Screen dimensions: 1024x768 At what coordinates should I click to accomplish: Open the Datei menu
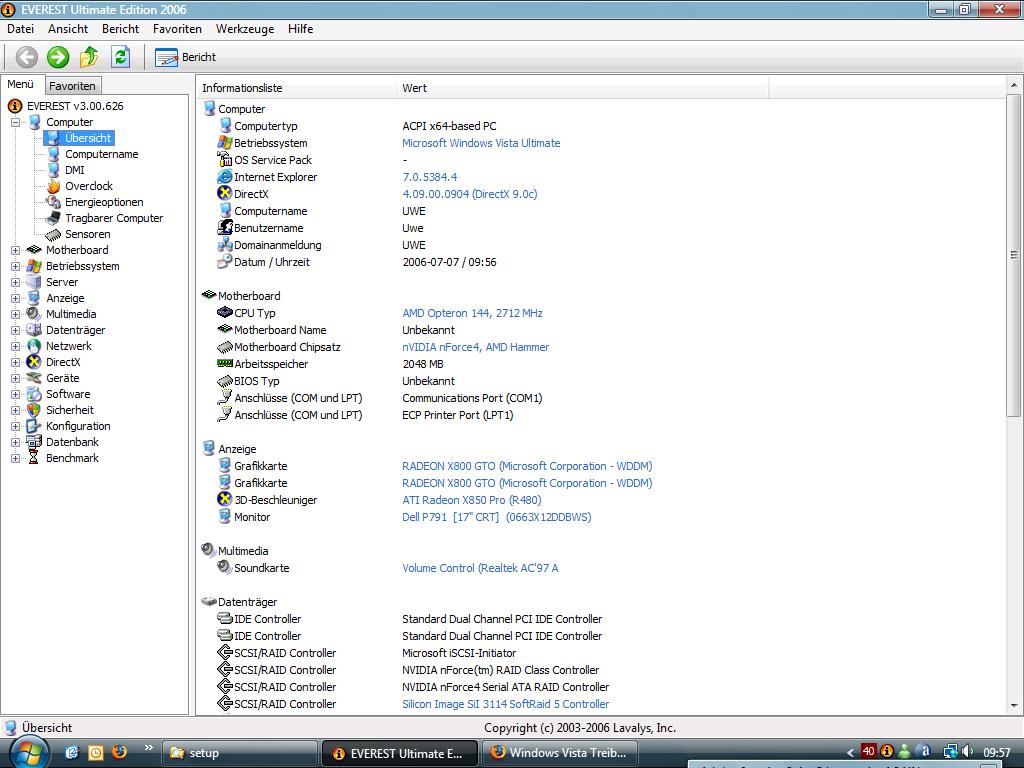pos(20,29)
